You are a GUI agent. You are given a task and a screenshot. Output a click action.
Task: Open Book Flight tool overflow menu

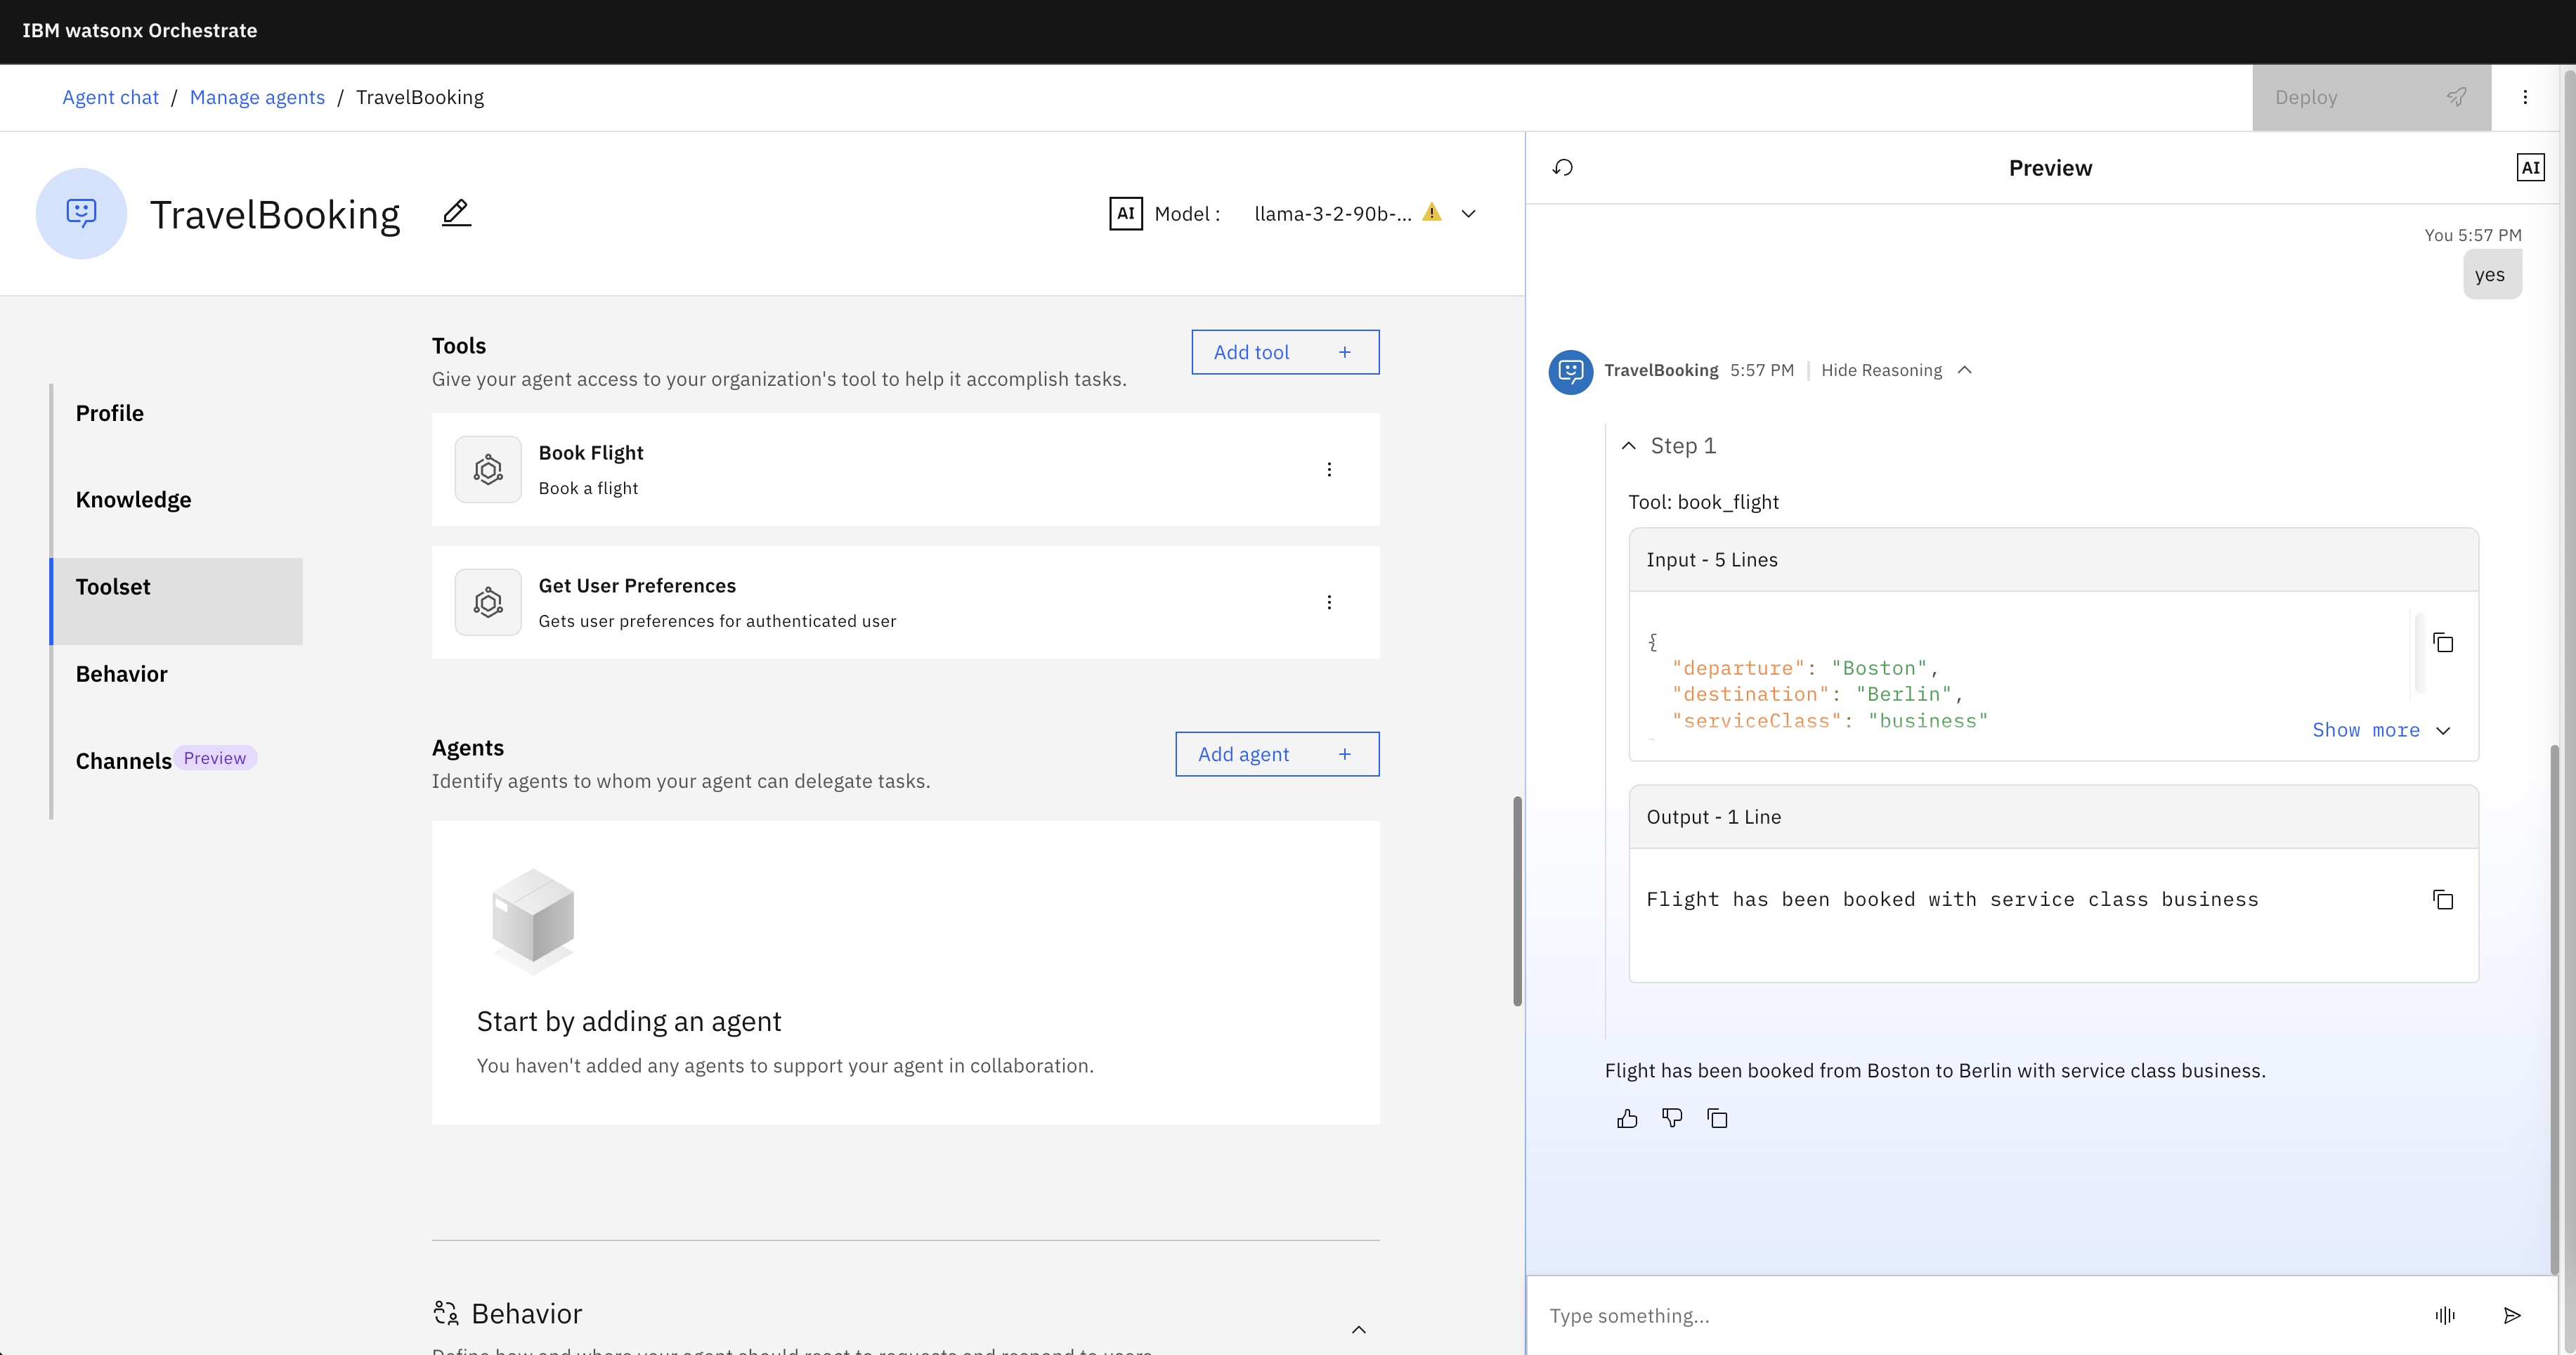1329,469
